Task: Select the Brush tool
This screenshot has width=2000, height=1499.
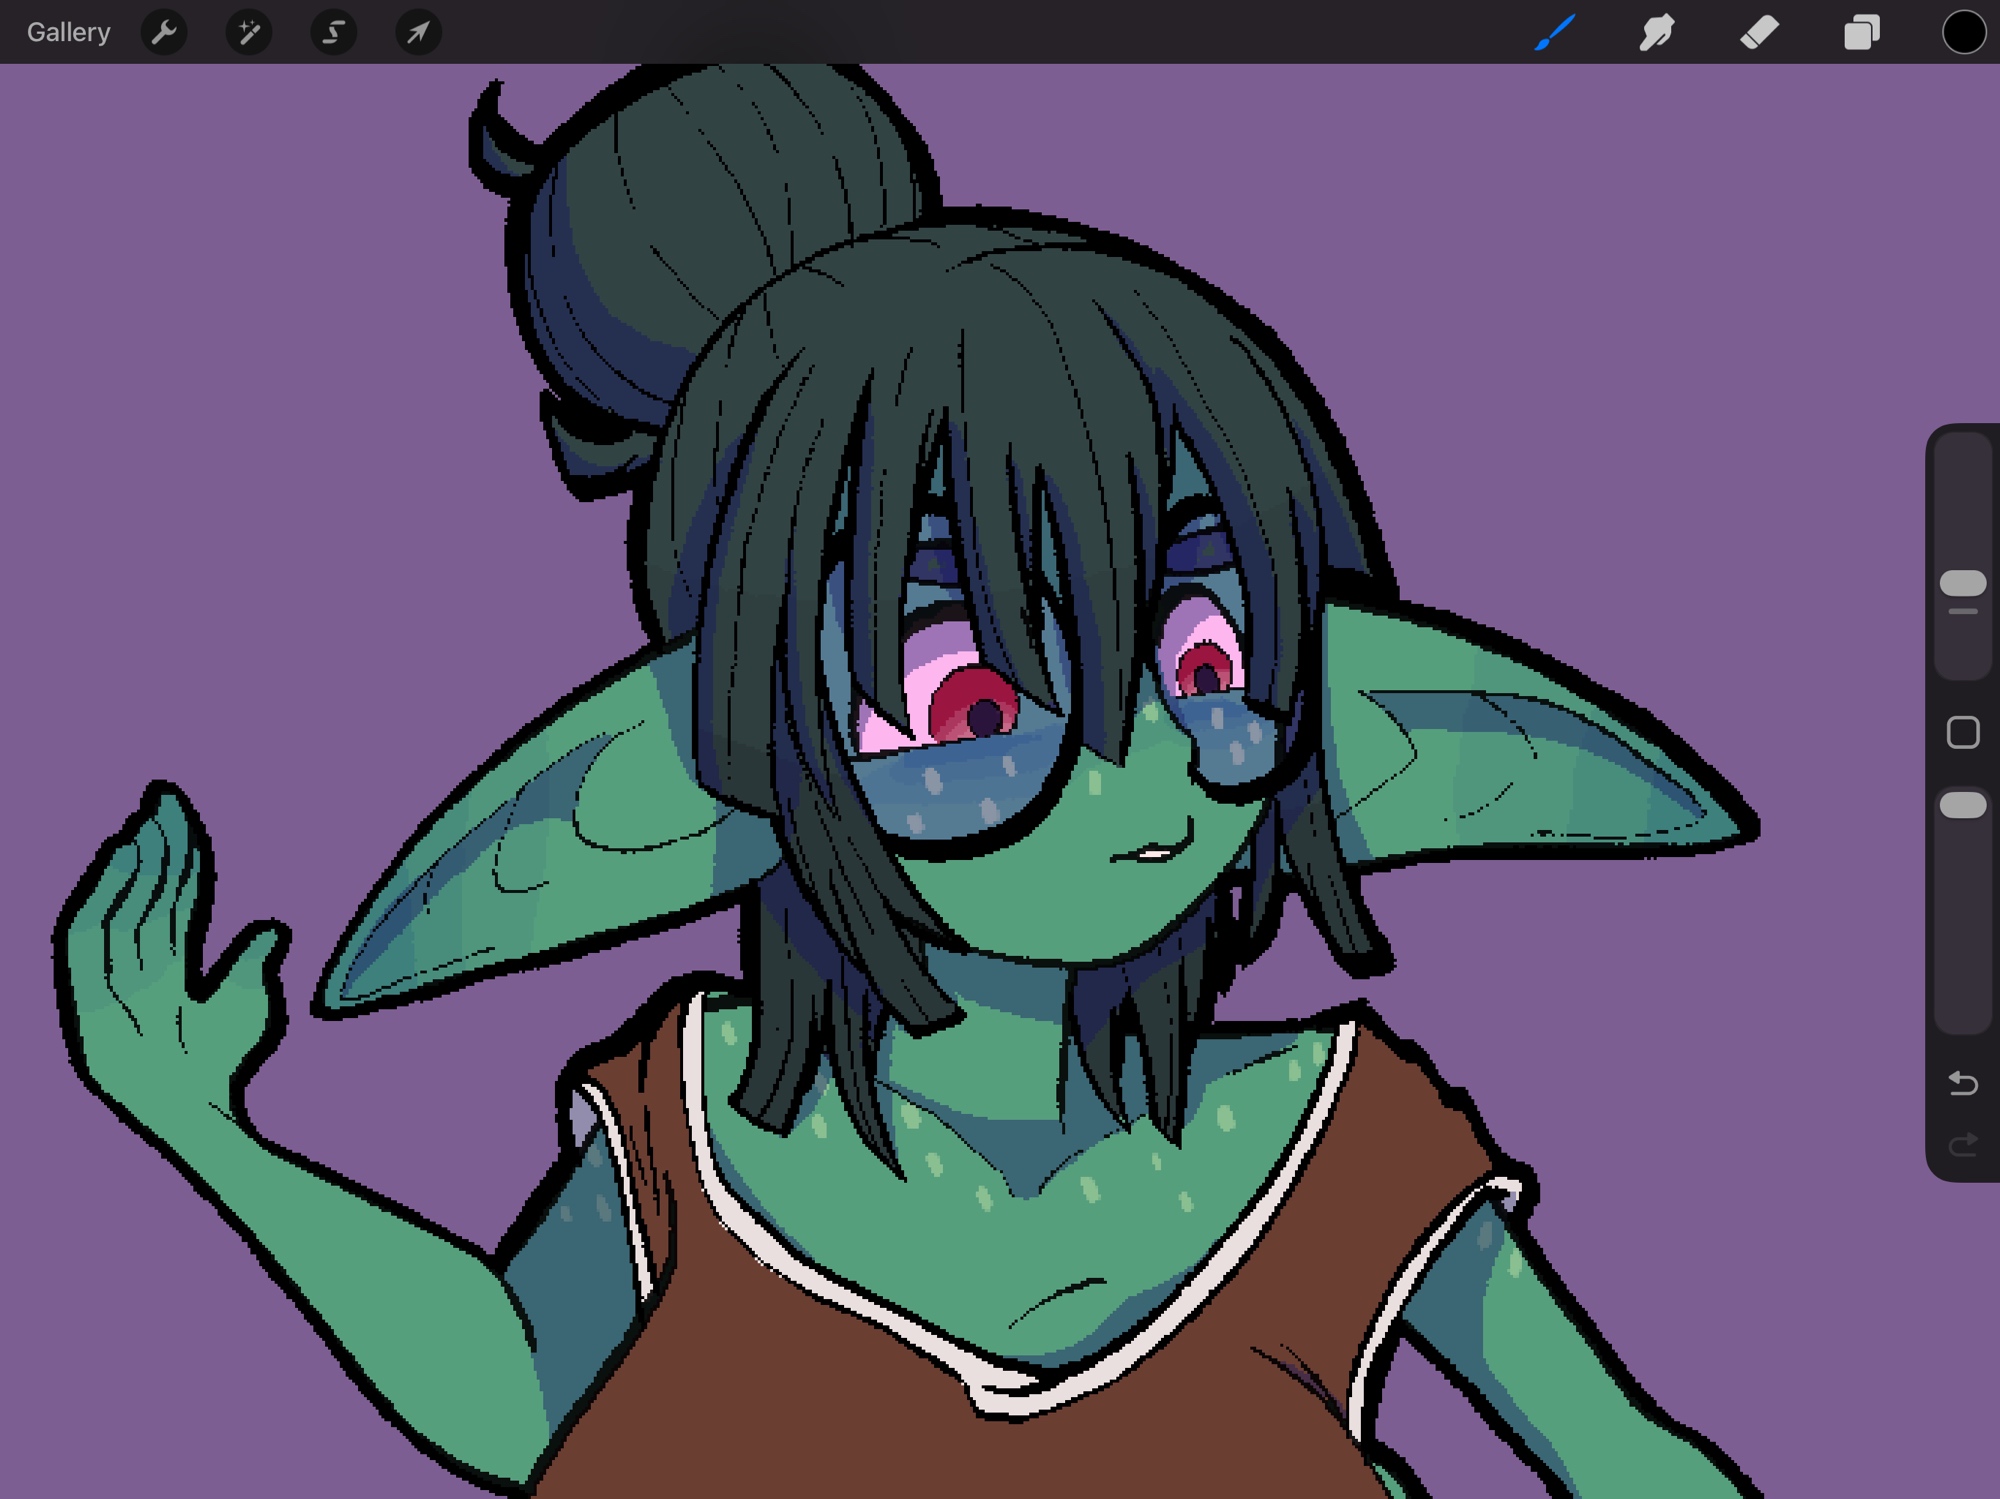Action: pos(1555,33)
